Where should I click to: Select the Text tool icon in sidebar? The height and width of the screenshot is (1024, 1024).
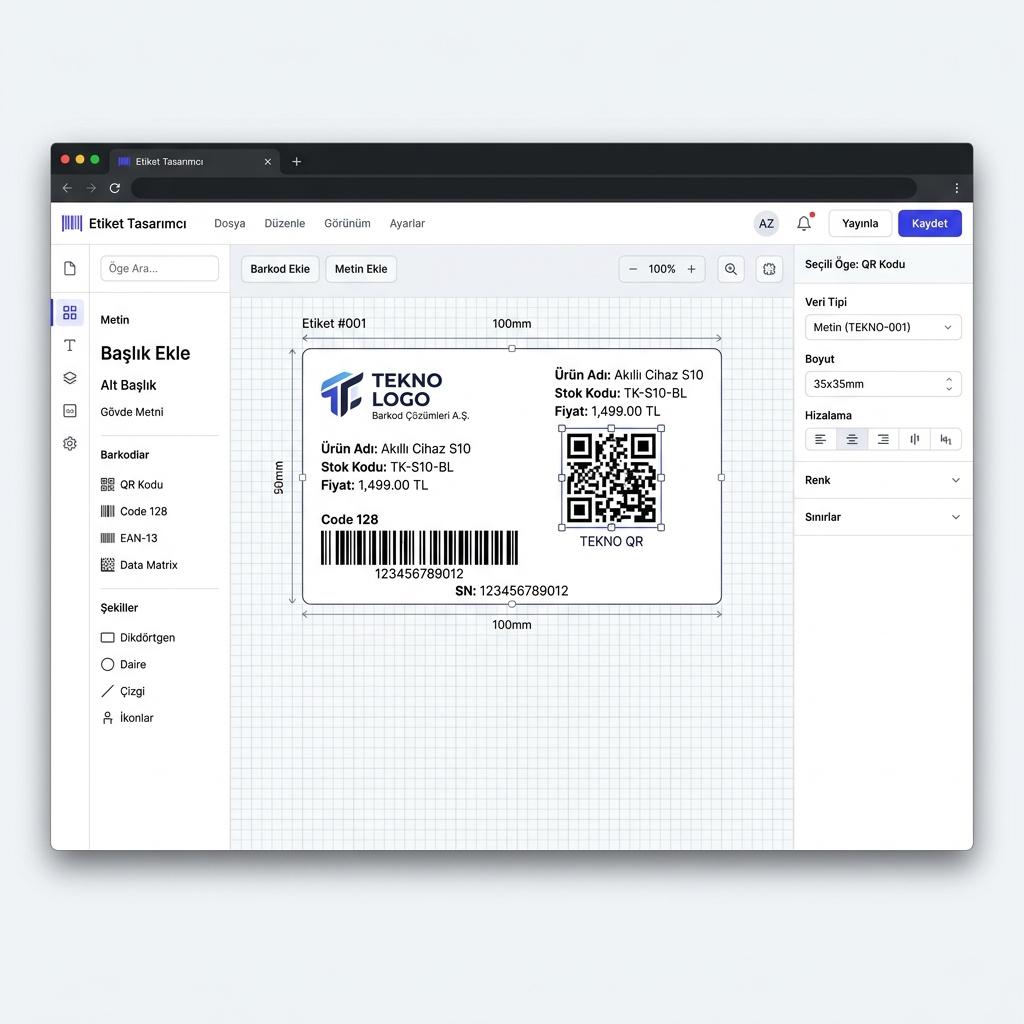tap(70, 345)
